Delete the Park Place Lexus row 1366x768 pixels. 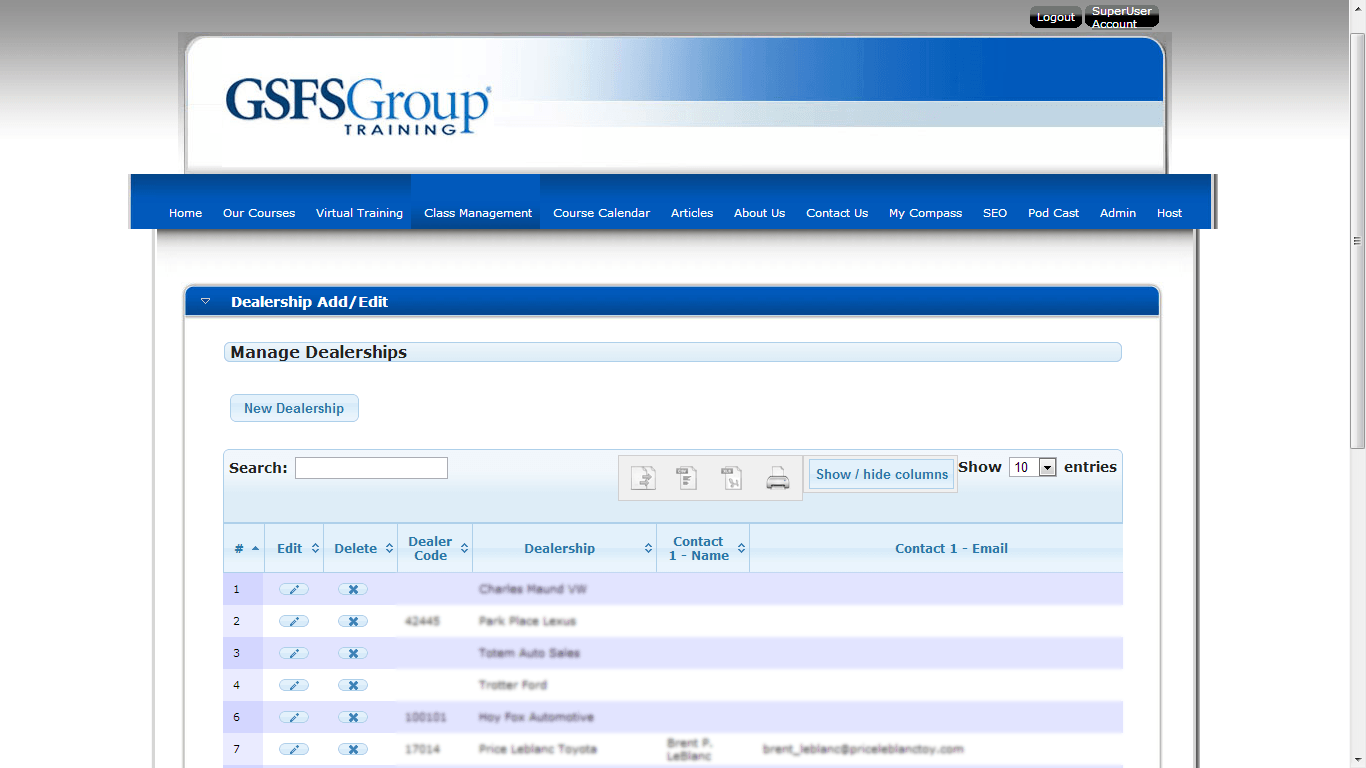coord(353,621)
